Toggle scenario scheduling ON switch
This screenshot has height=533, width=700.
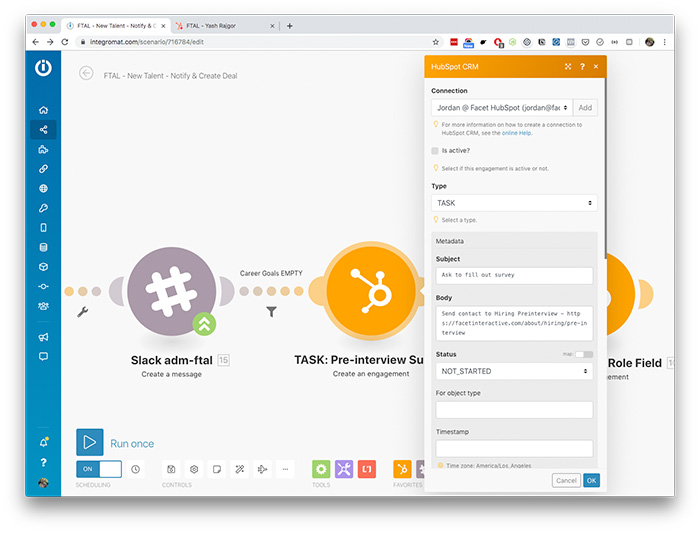coord(99,469)
